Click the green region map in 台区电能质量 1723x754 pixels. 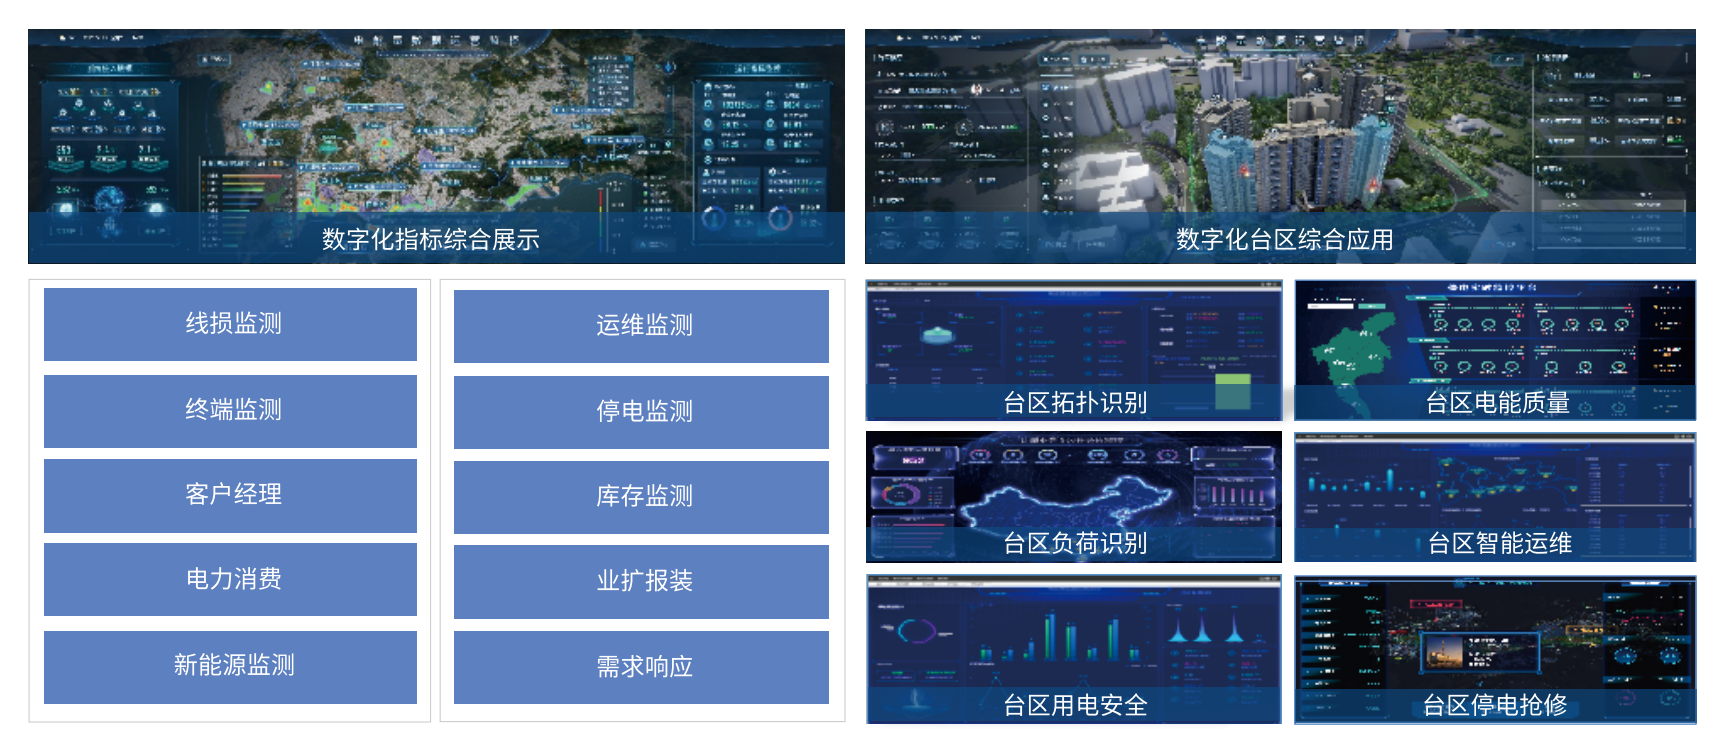1356,352
